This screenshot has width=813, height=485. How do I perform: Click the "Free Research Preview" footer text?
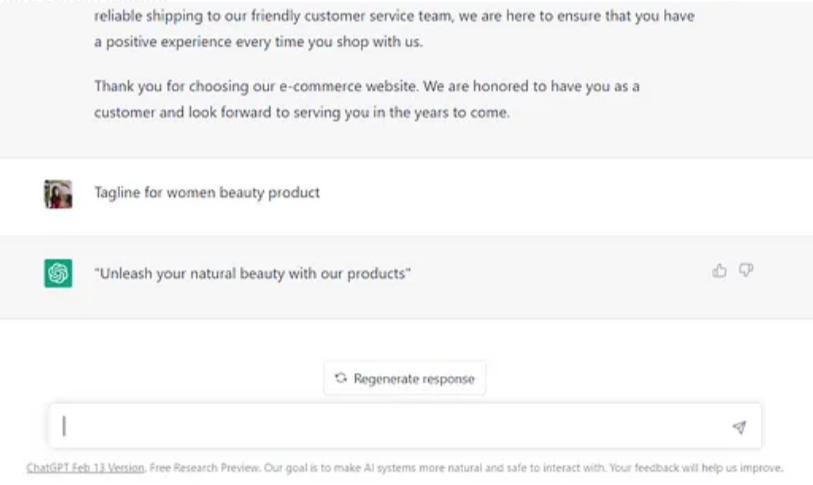click(x=196, y=467)
